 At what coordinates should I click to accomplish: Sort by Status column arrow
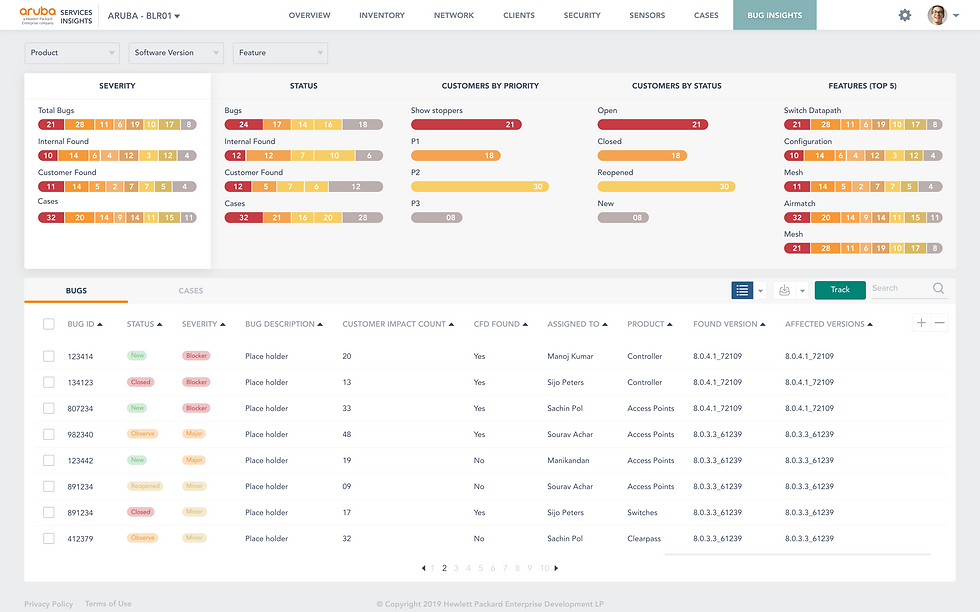click(159, 324)
